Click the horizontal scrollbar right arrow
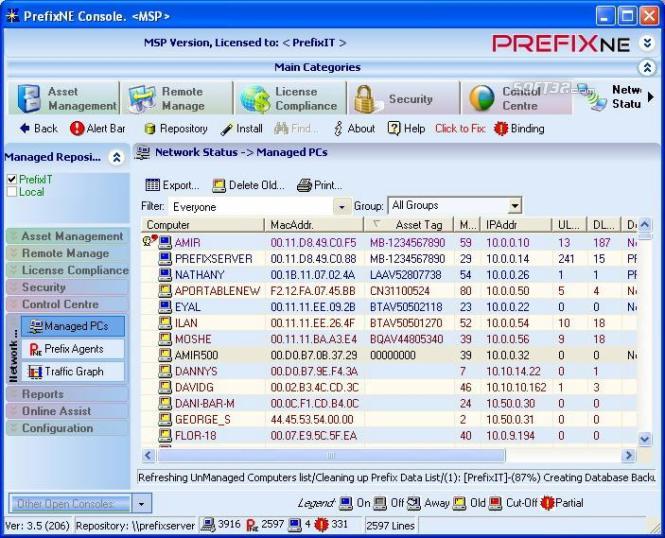The width and height of the screenshot is (665, 538). [x=628, y=456]
